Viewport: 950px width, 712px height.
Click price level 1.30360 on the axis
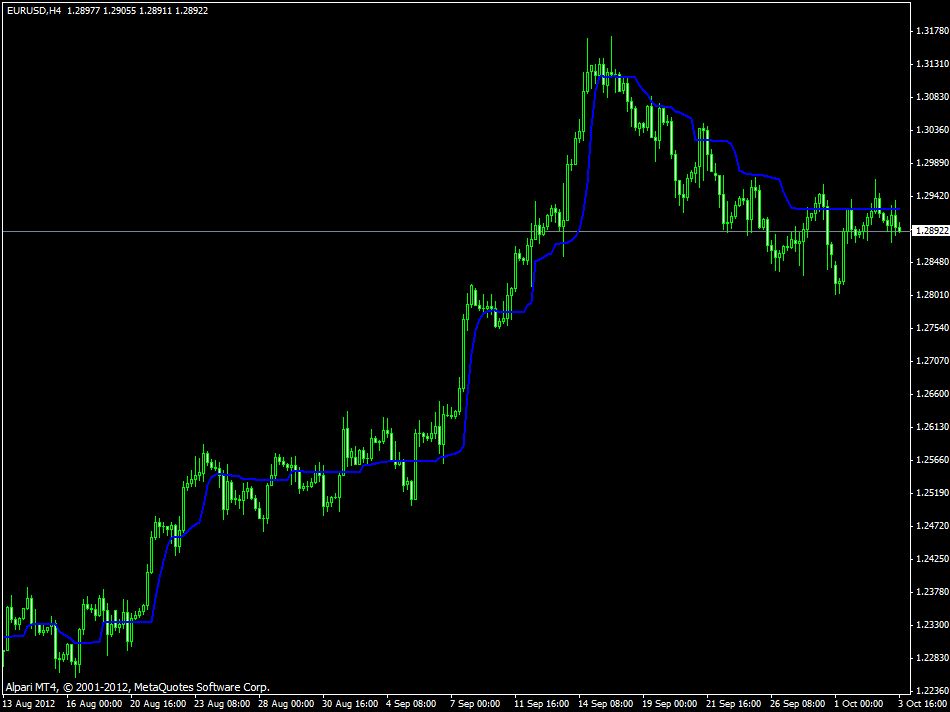[x=931, y=130]
